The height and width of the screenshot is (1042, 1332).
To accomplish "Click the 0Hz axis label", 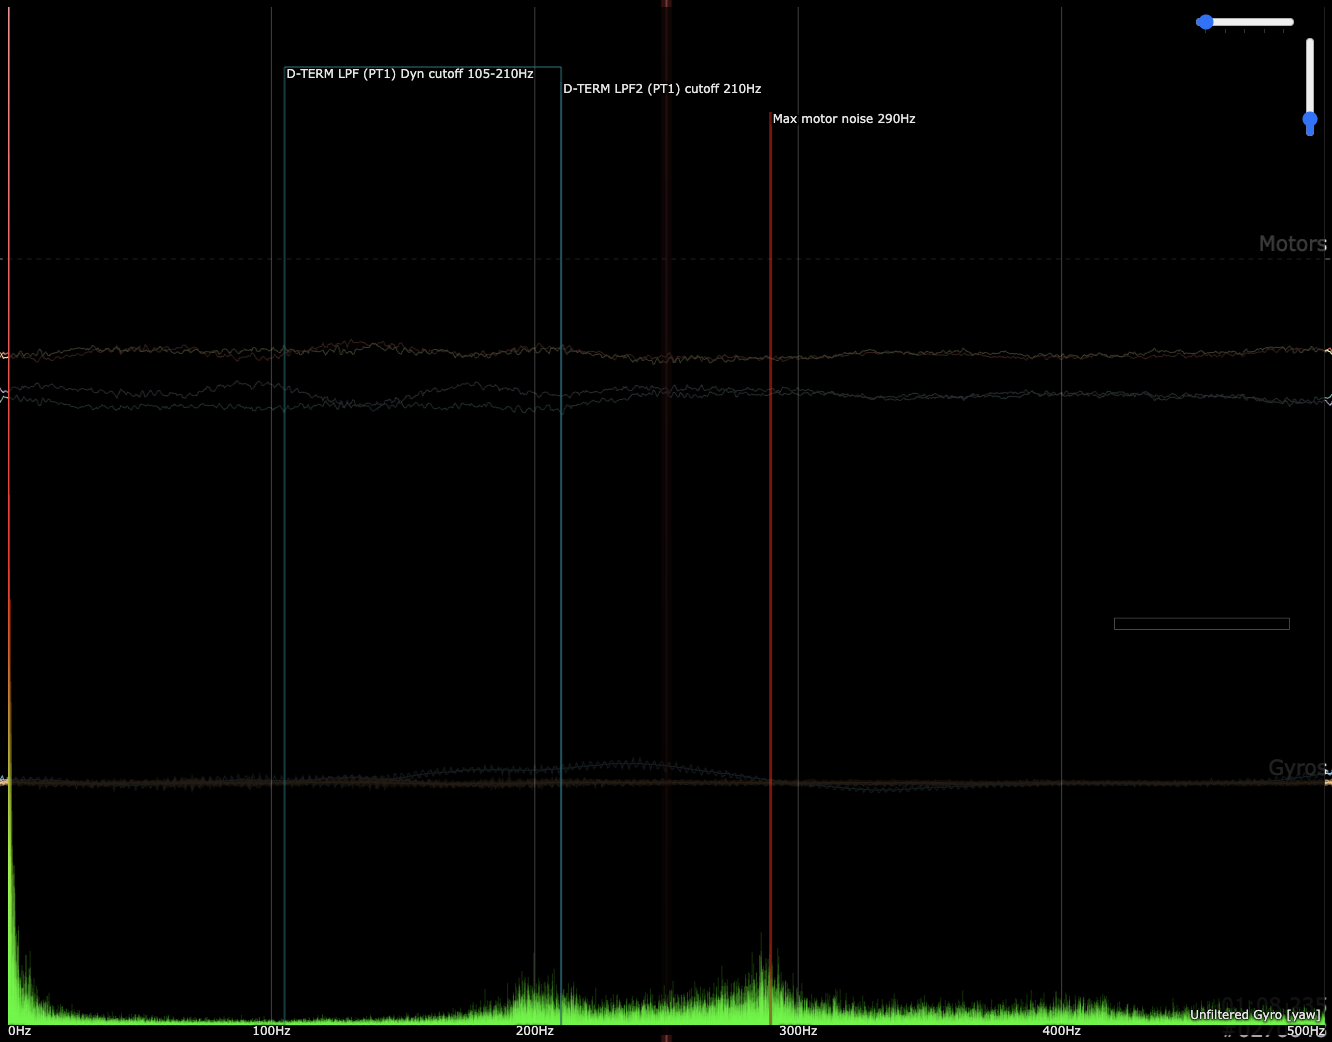I will pyautogui.click(x=19, y=1031).
